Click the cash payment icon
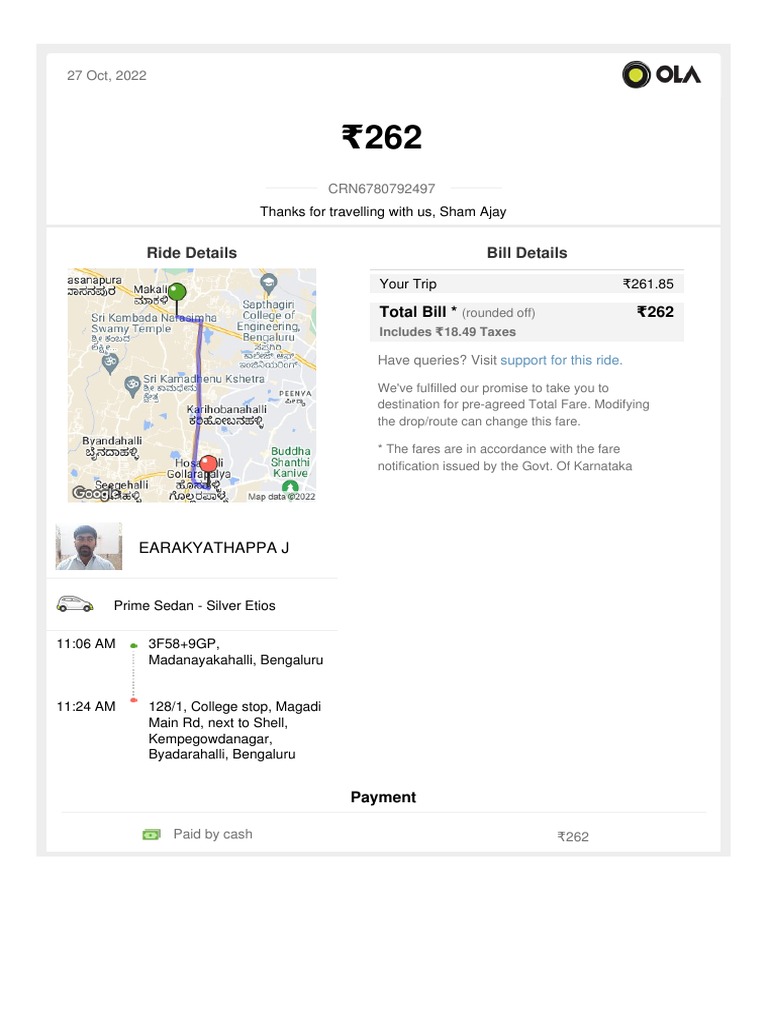 [151, 834]
